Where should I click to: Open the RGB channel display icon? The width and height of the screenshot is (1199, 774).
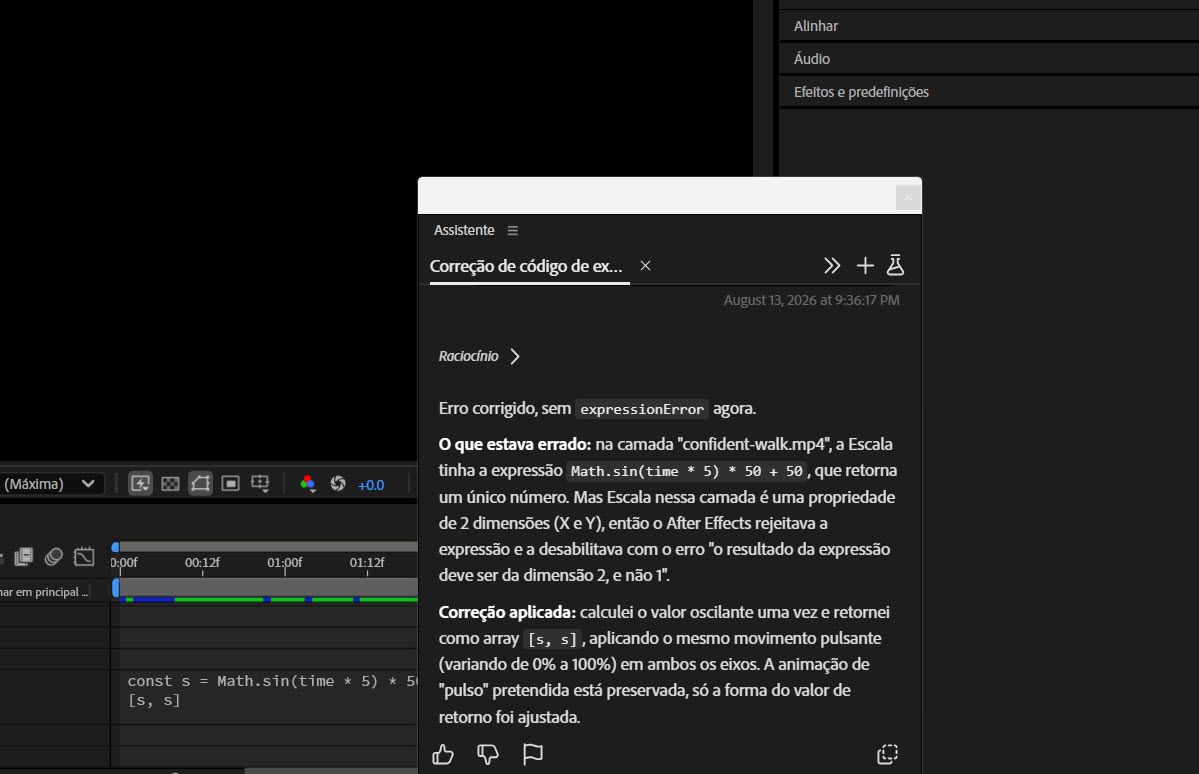307,483
